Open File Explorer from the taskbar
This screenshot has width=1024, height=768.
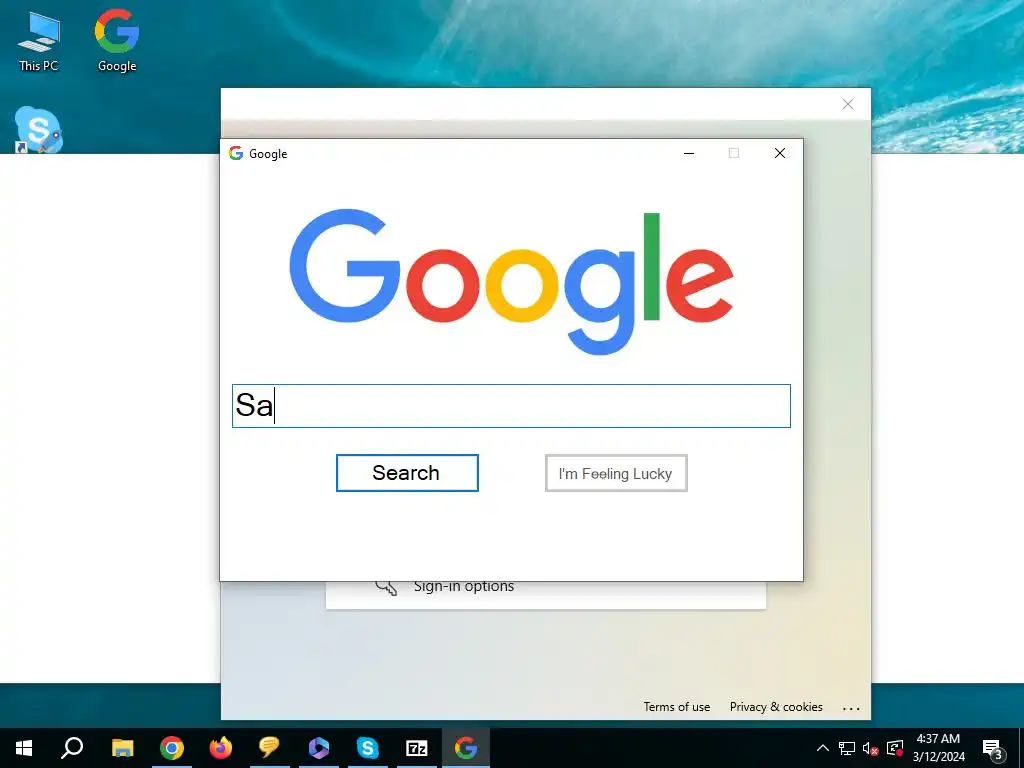tap(122, 748)
